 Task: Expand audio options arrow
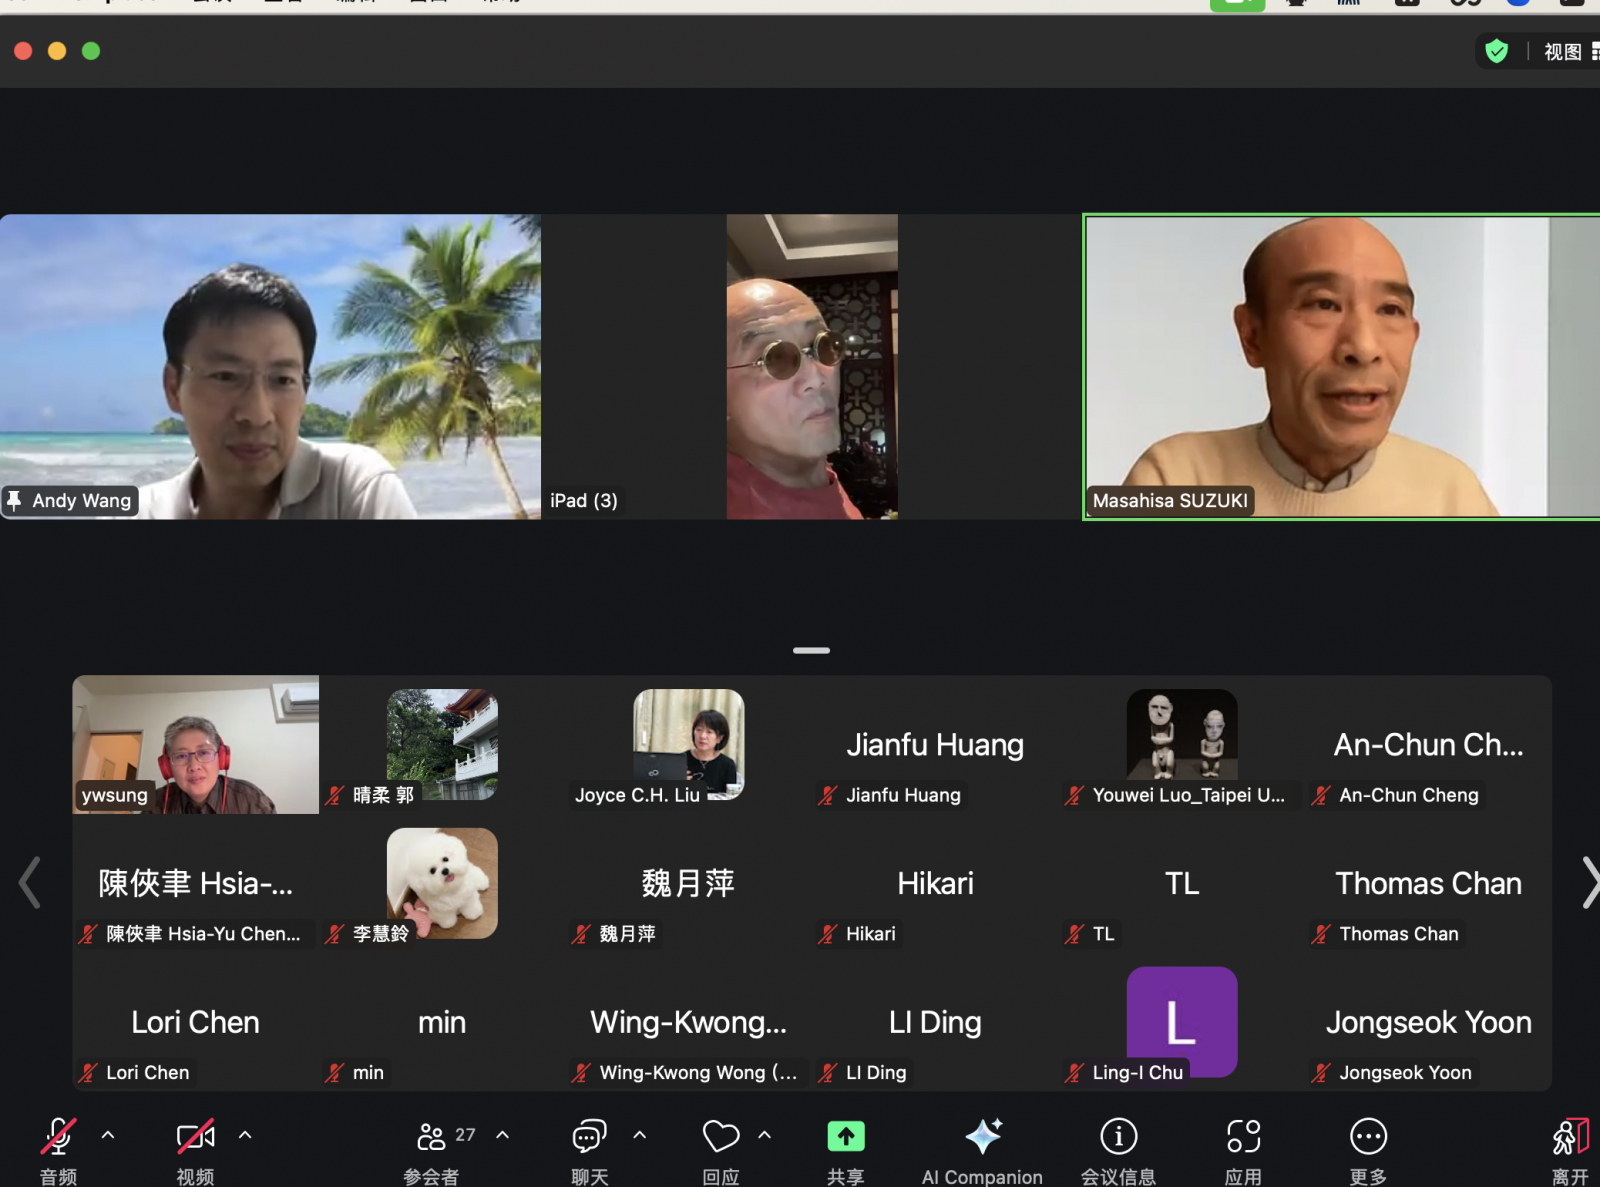[x=108, y=1135]
